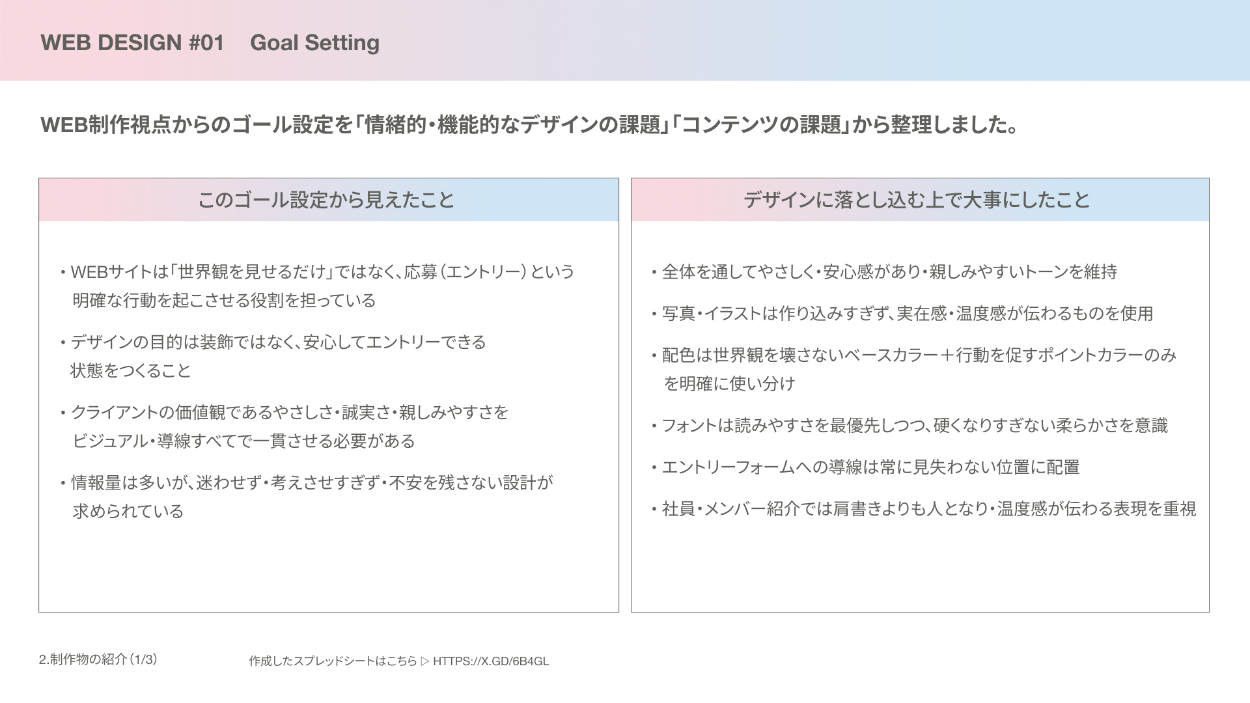The image size is (1250, 703).
Task: Open the HTTPS://X.GD/6B4GL spreadsheet link
Action: [491, 661]
